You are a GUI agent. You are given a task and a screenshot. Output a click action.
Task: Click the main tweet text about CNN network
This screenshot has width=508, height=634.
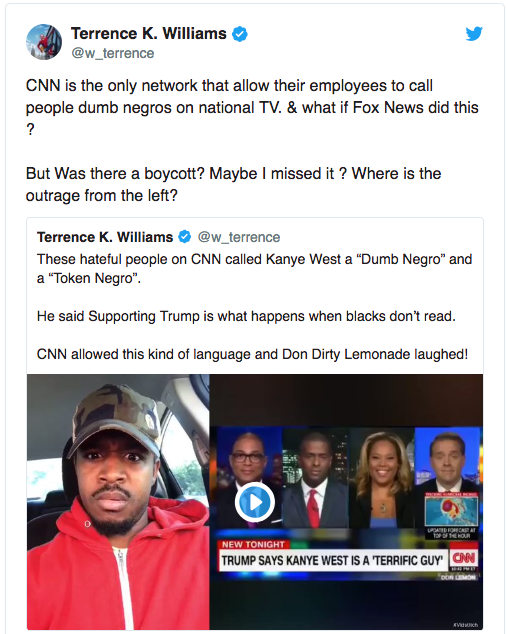[252, 108]
